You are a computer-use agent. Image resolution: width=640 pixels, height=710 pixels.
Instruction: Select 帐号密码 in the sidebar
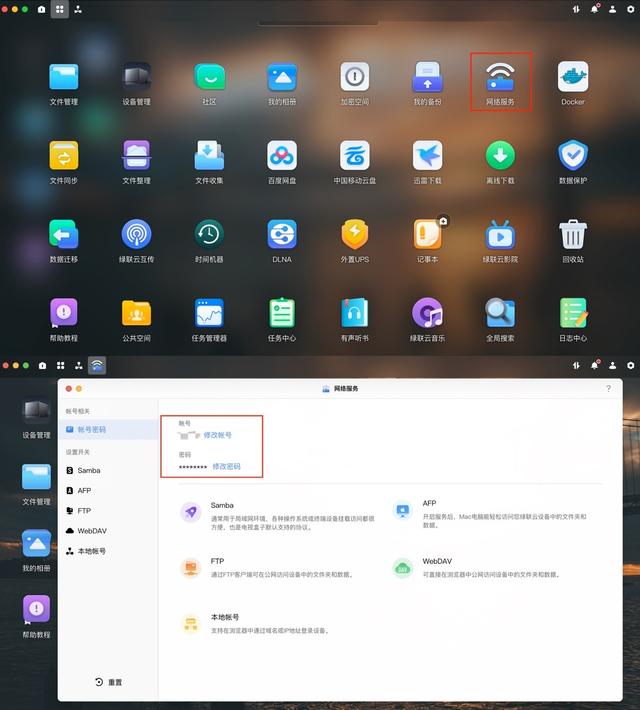click(x=108, y=429)
